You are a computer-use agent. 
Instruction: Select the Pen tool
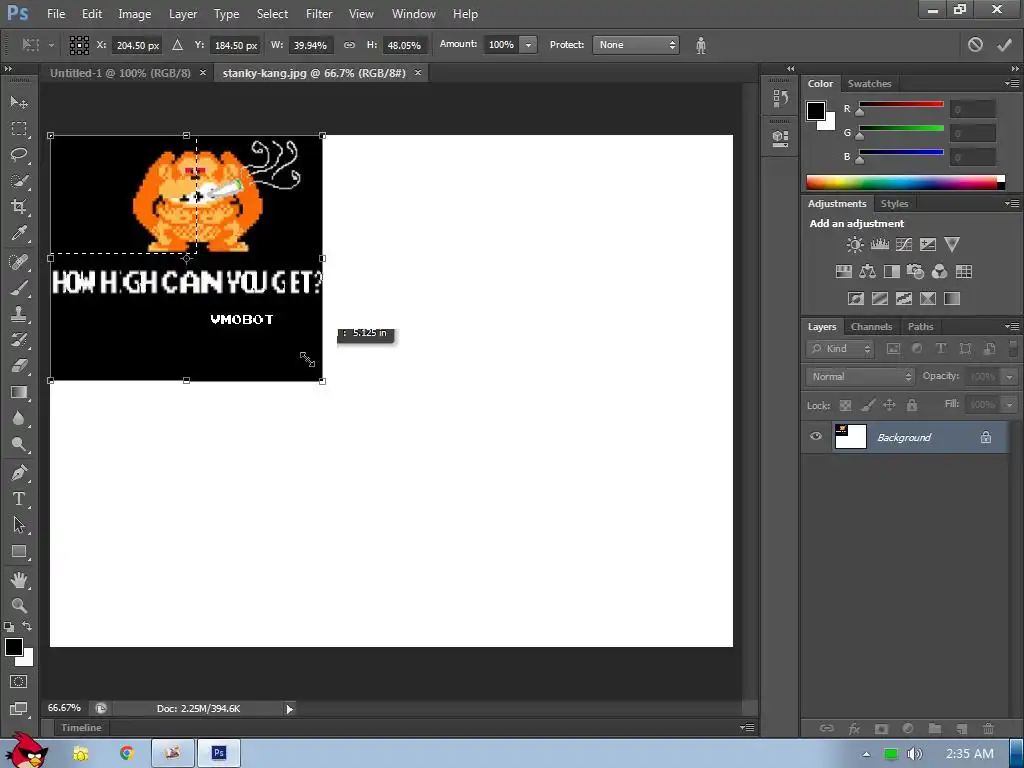point(19,473)
